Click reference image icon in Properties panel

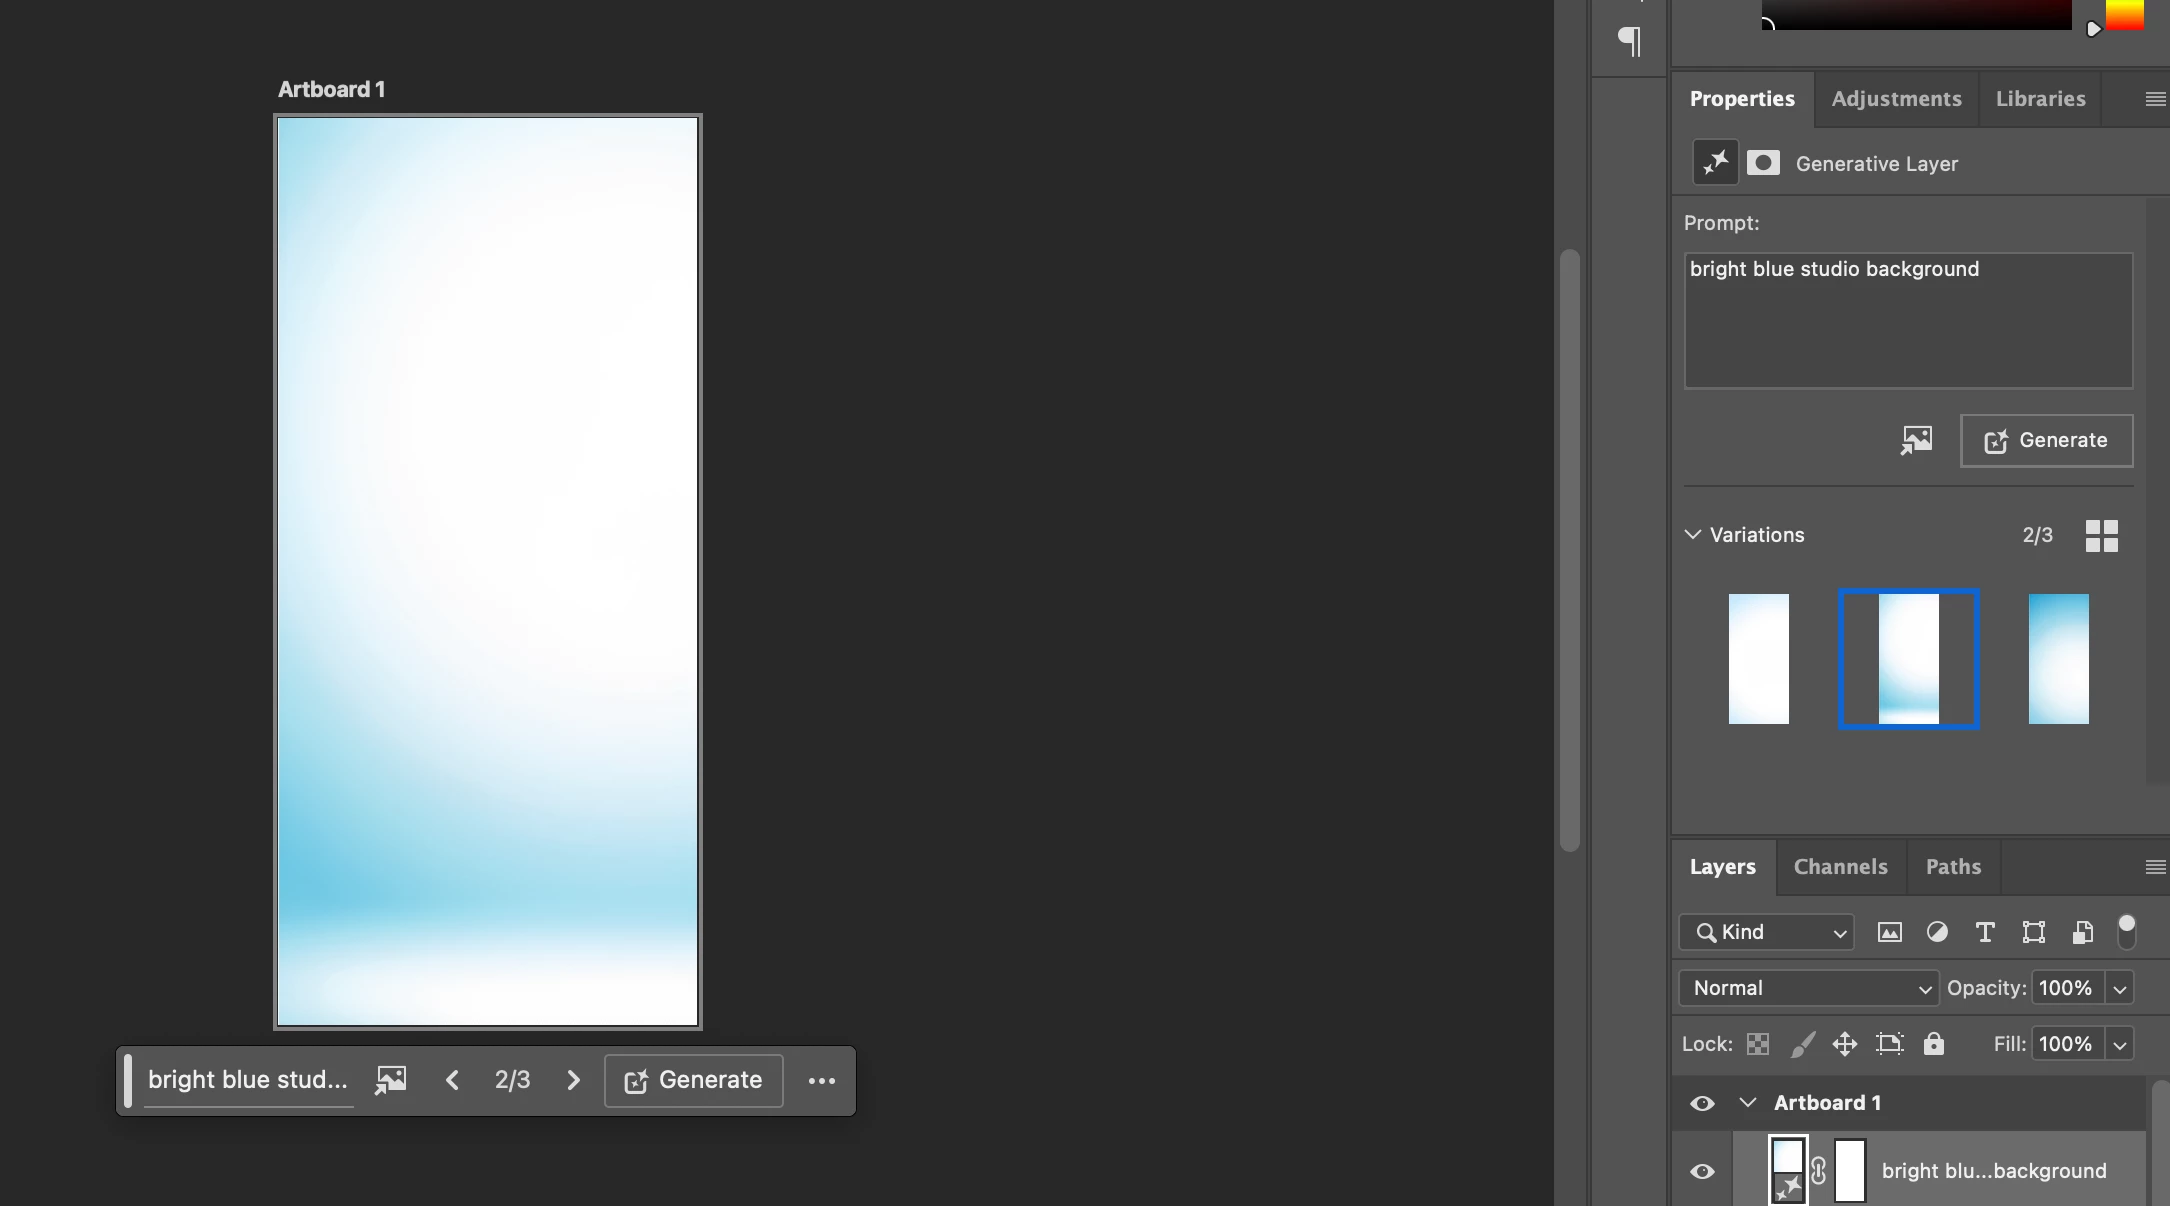click(1916, 440)
